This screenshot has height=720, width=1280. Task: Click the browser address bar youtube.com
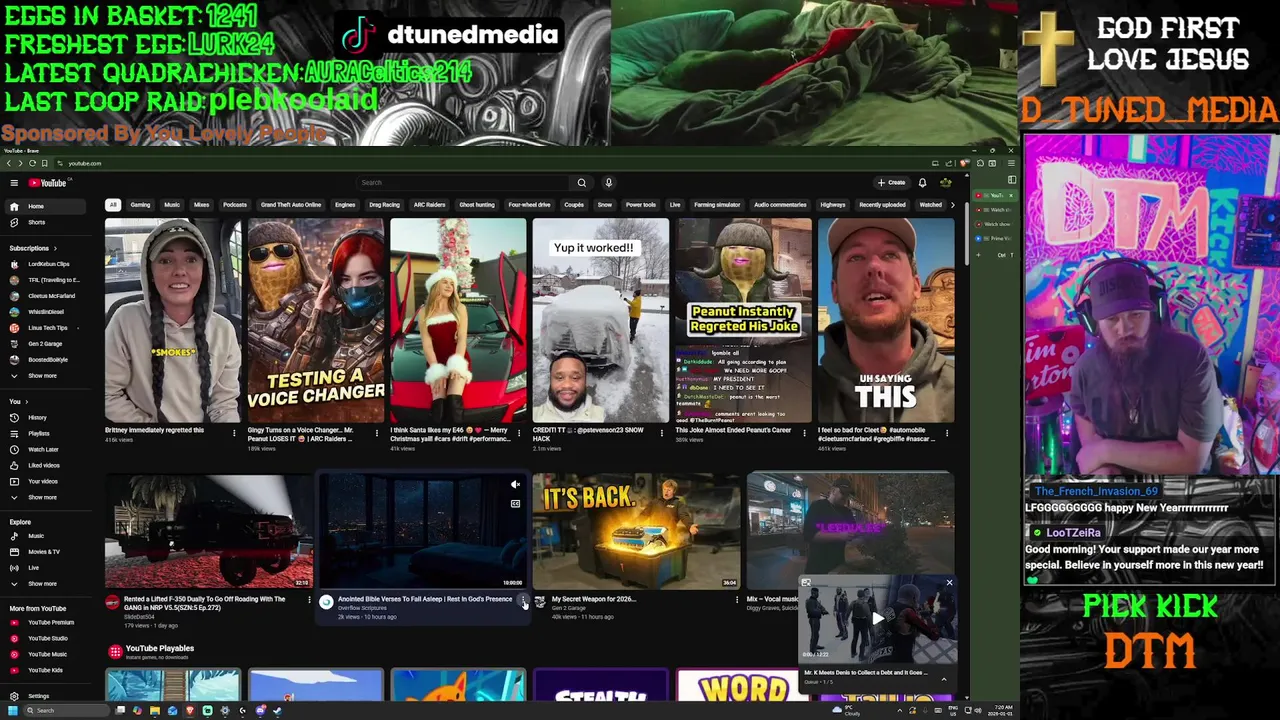coord(85,163)
